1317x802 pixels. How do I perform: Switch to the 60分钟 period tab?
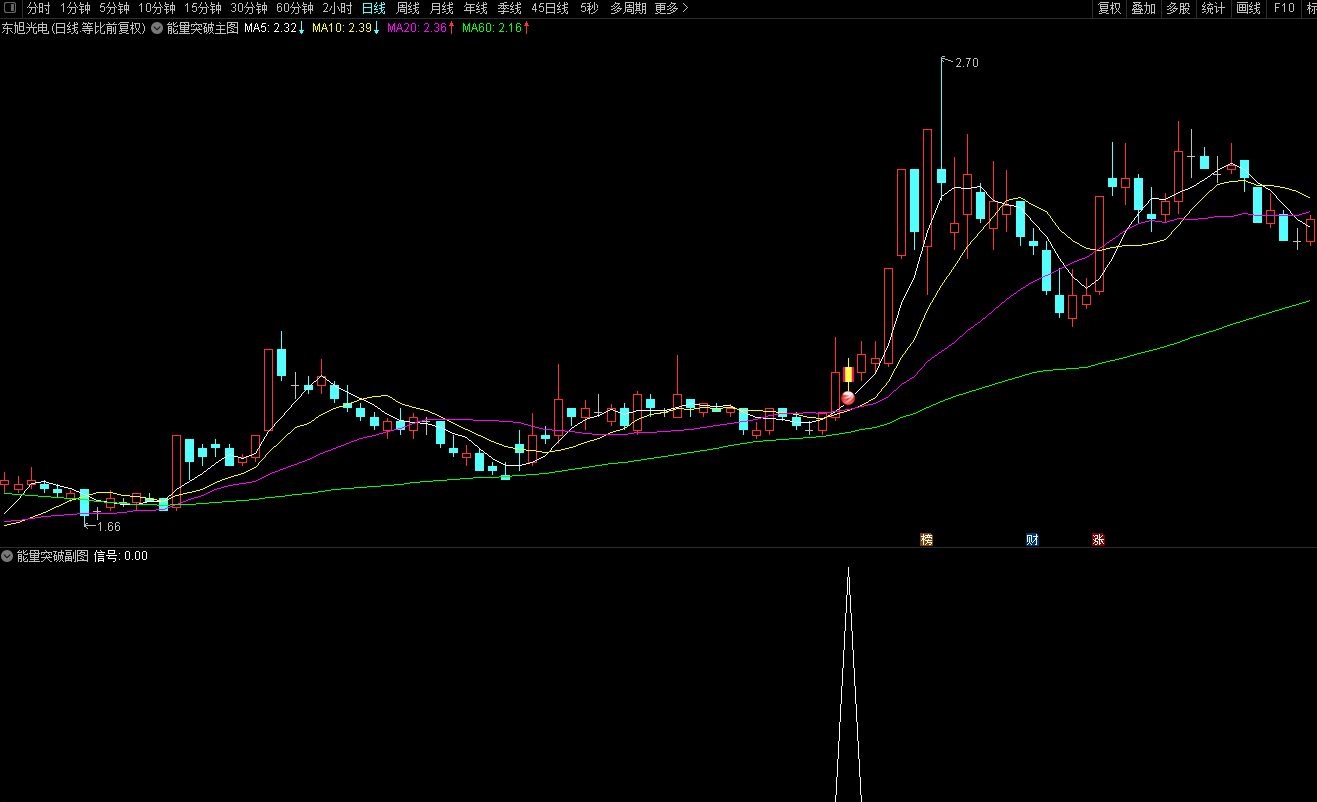coord(295,8)
